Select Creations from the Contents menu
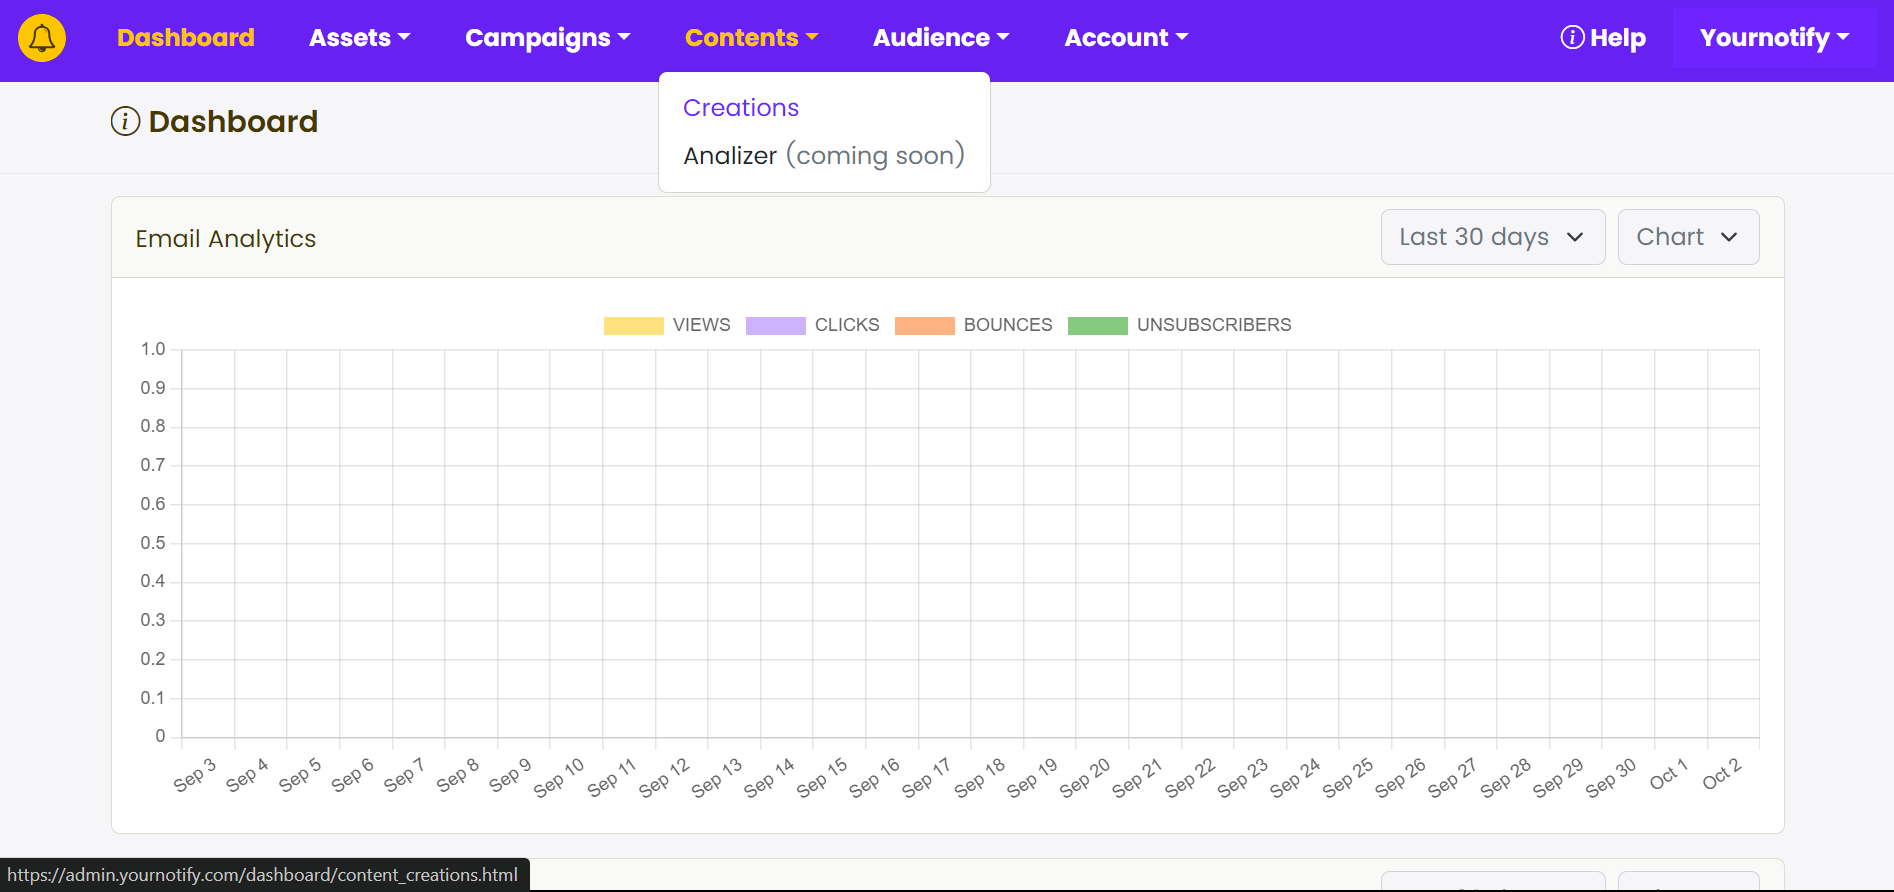This screenshot has height=892, width=1894. click(741, 108)
